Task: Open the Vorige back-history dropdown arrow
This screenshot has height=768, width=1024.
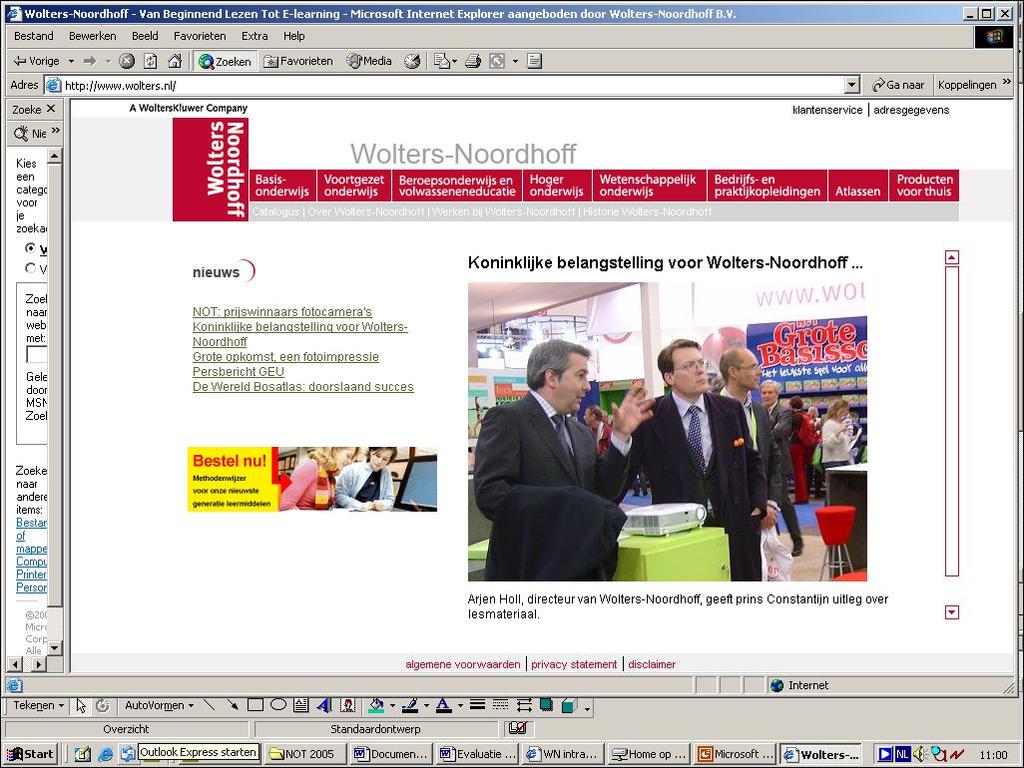Action: coord(71,61)
